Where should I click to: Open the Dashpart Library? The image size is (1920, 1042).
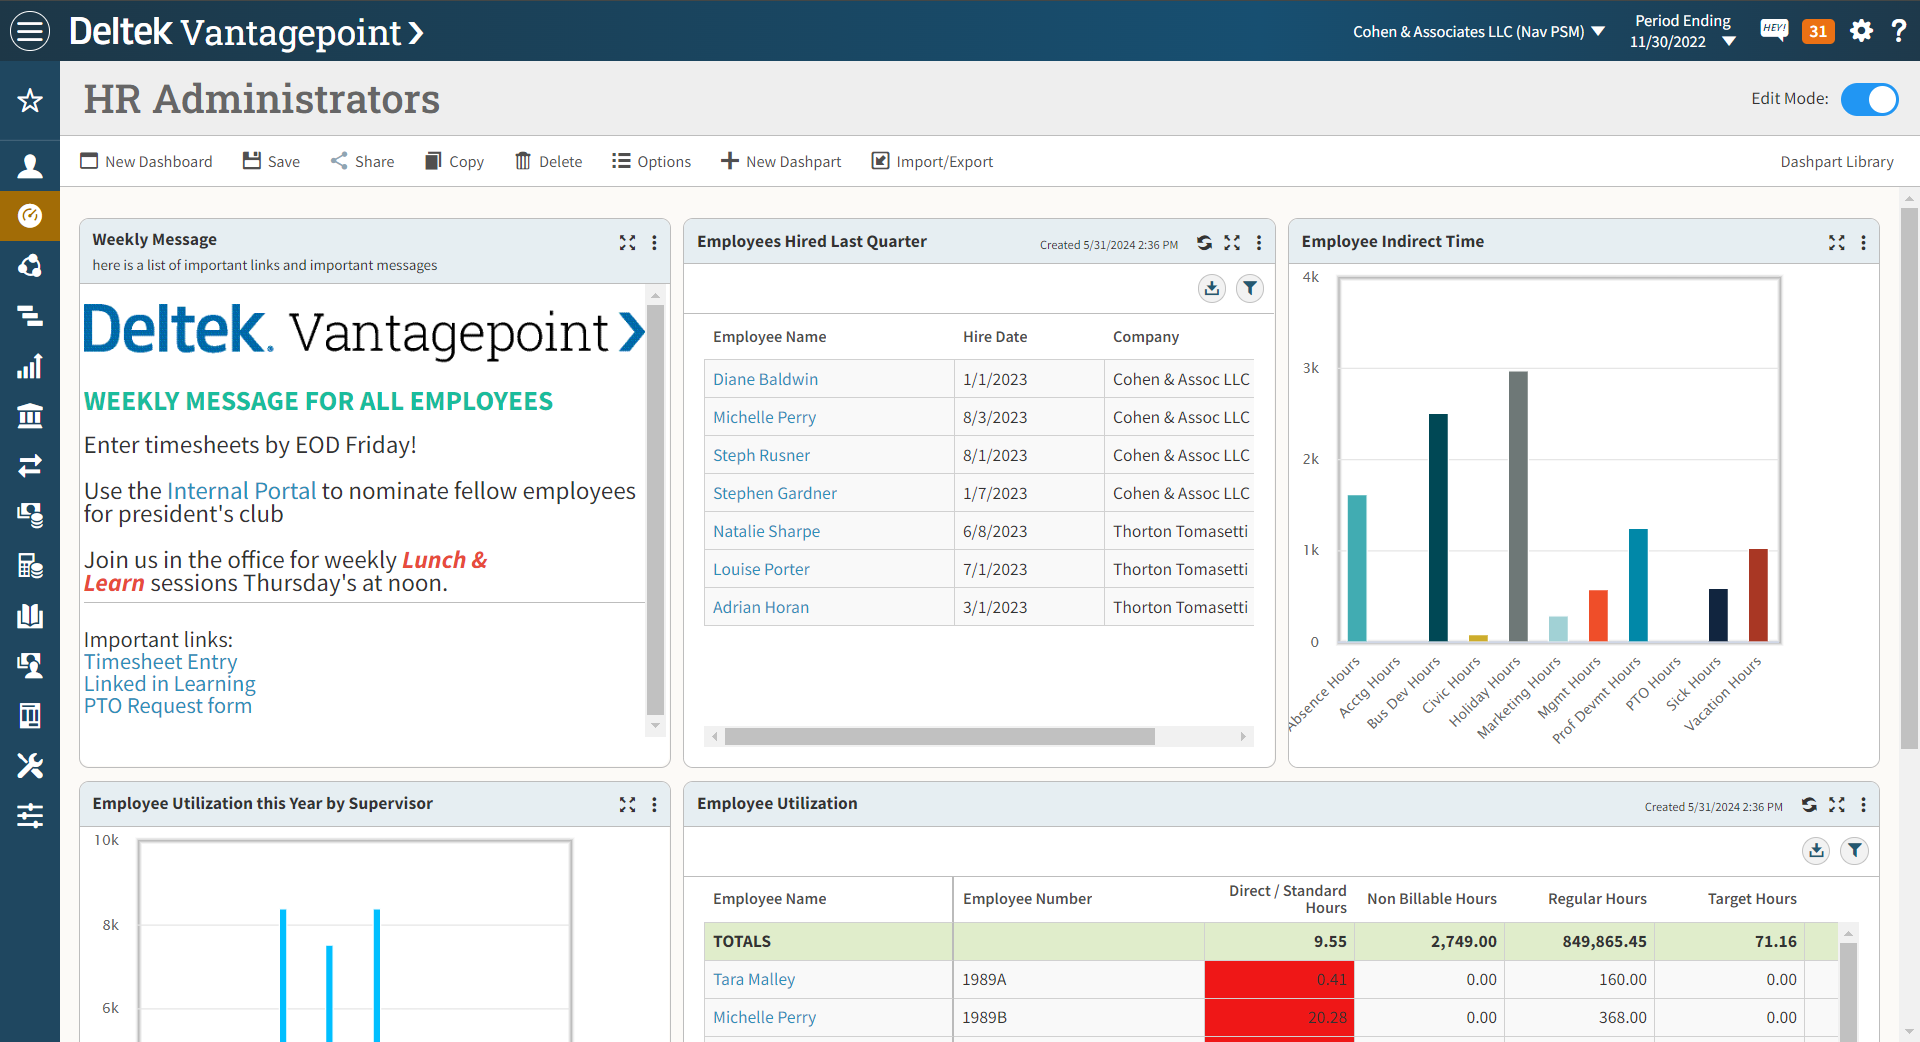click(x=1836, y=161)
